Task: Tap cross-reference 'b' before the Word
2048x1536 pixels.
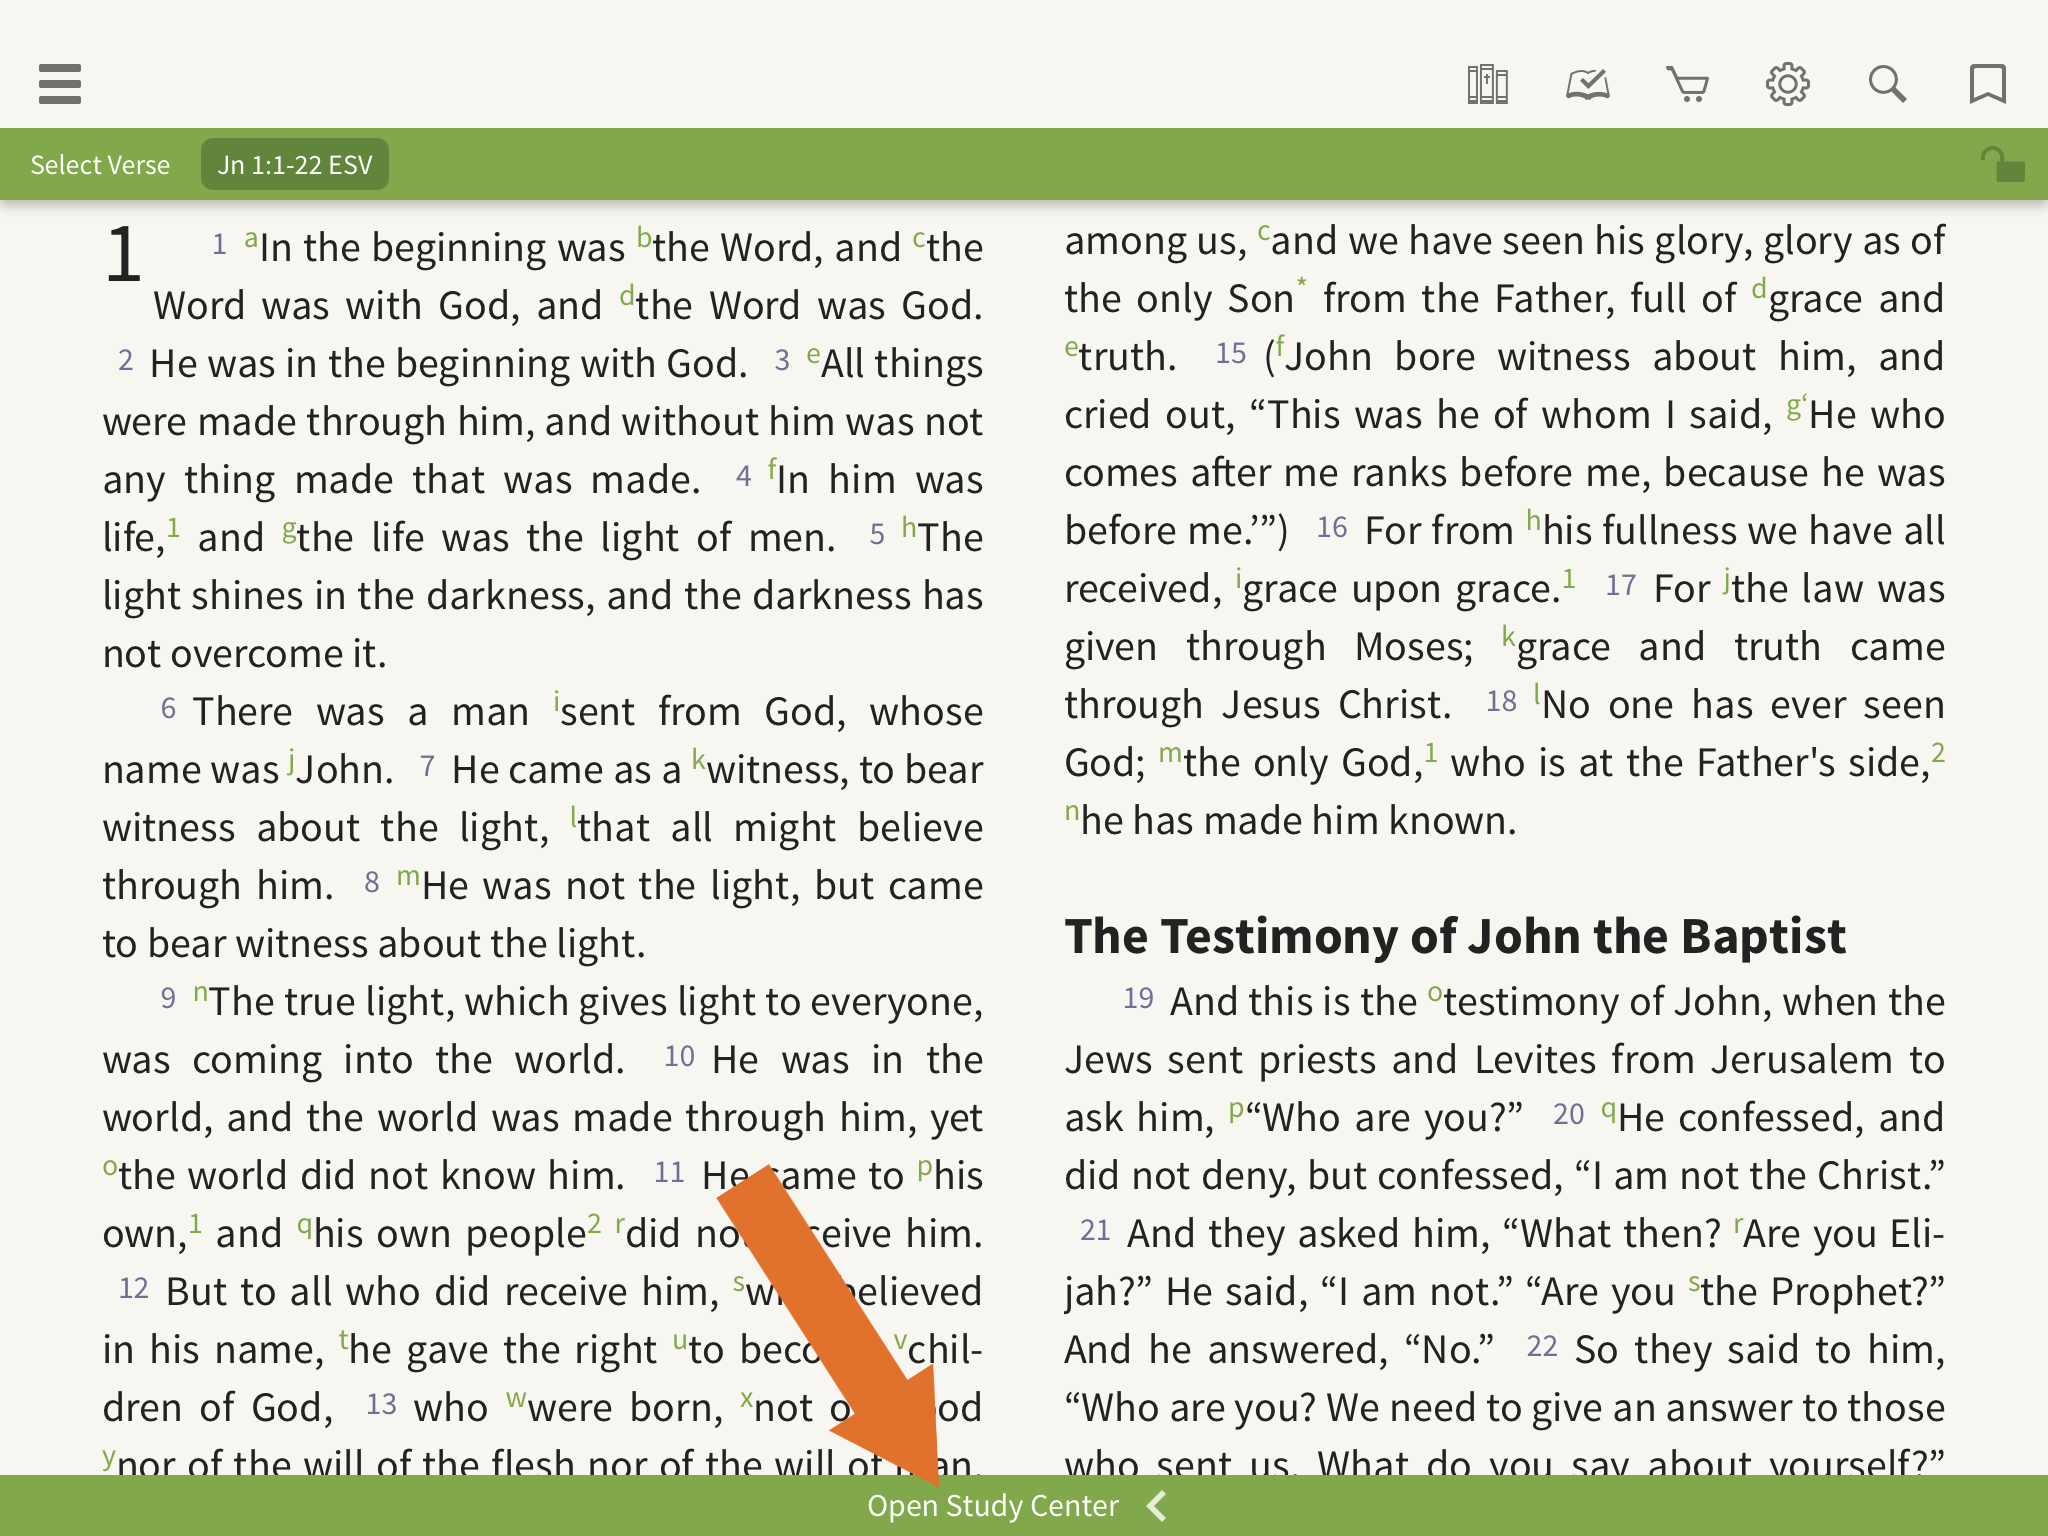Action: pos(645,238)
